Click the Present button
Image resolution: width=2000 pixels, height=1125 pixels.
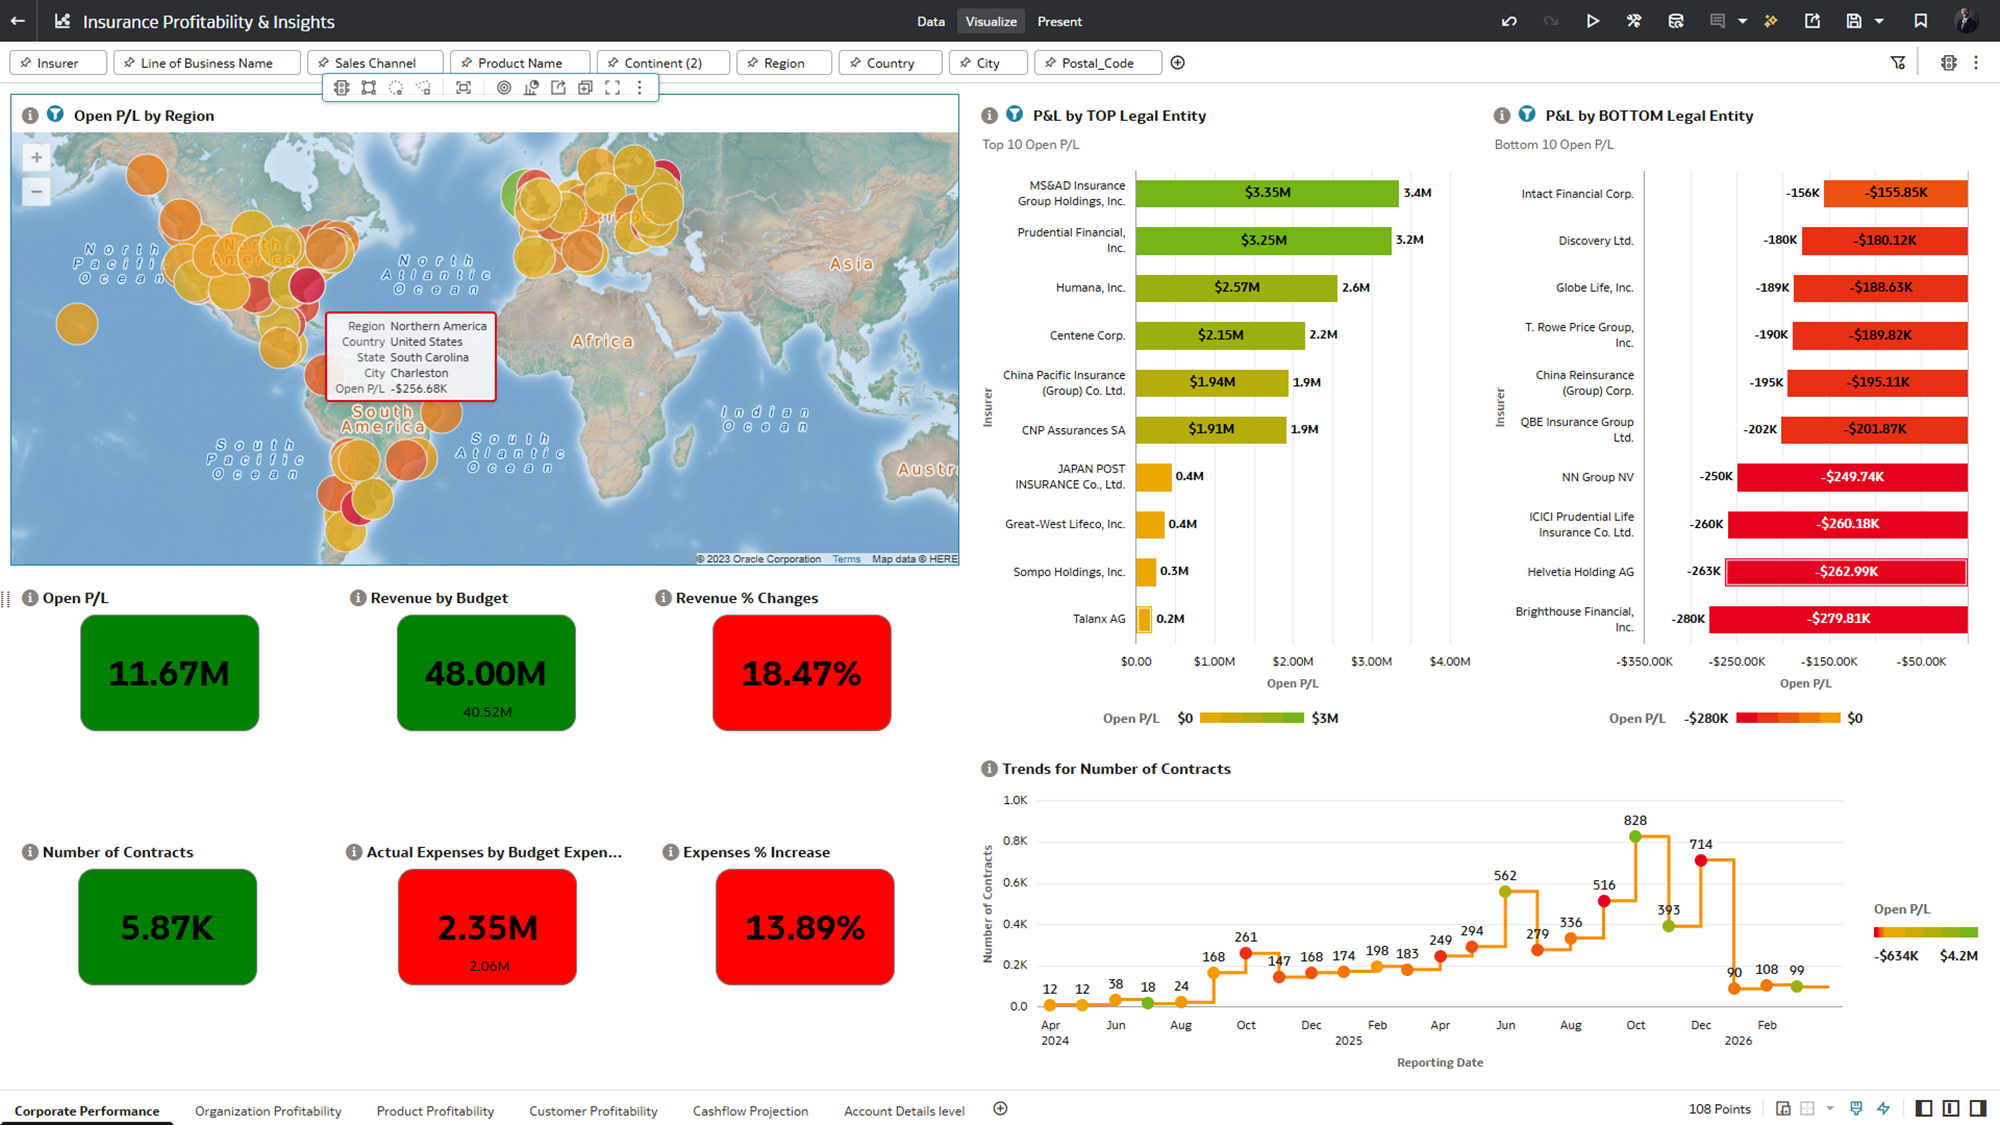[1059, 21]
